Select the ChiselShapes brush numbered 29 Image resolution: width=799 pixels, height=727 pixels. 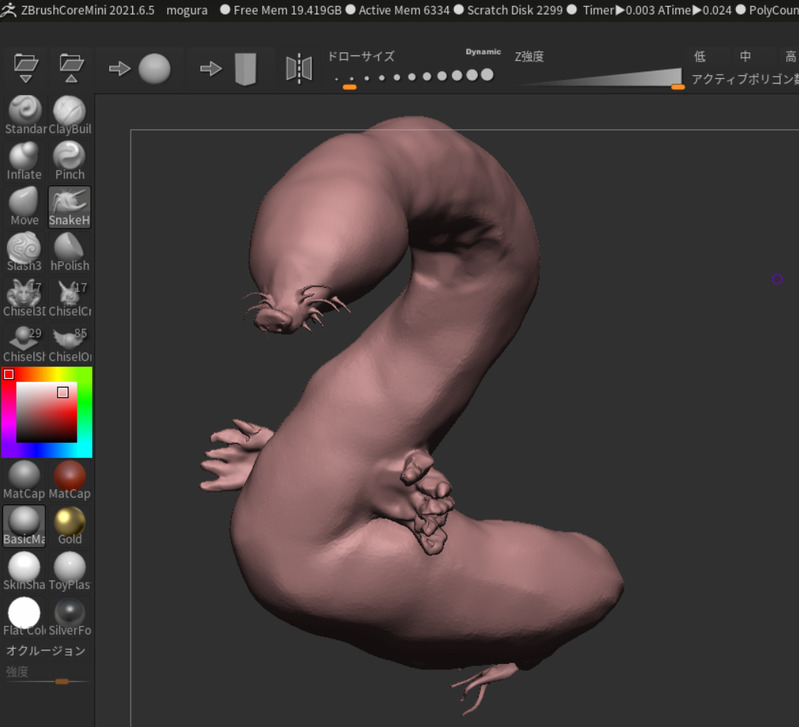click(x=24, y=343)
